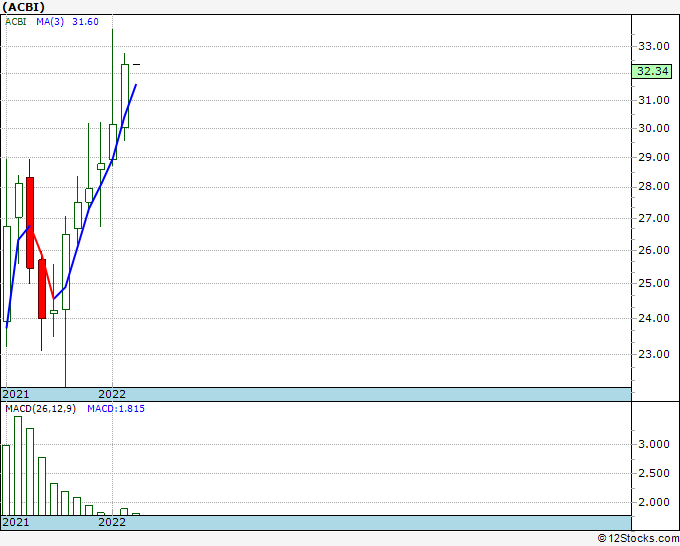Click the MA(3) indicator label
680x546 pixels.
point(50,22)
